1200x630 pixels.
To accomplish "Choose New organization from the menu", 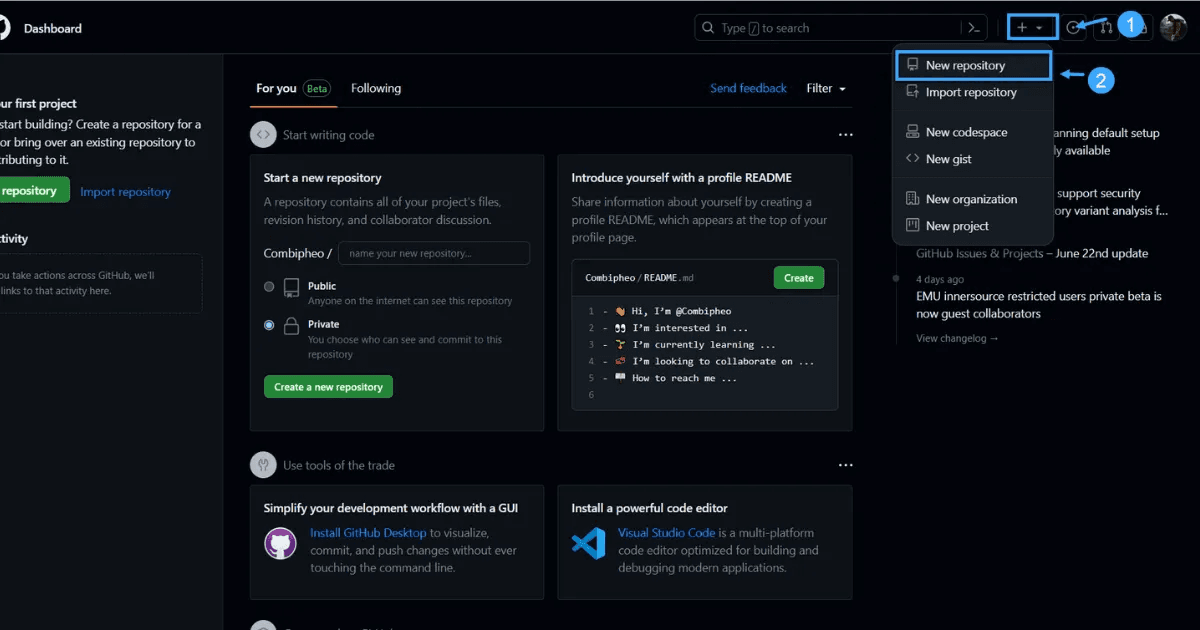I will pyautogui.click(x=973, y=199).
